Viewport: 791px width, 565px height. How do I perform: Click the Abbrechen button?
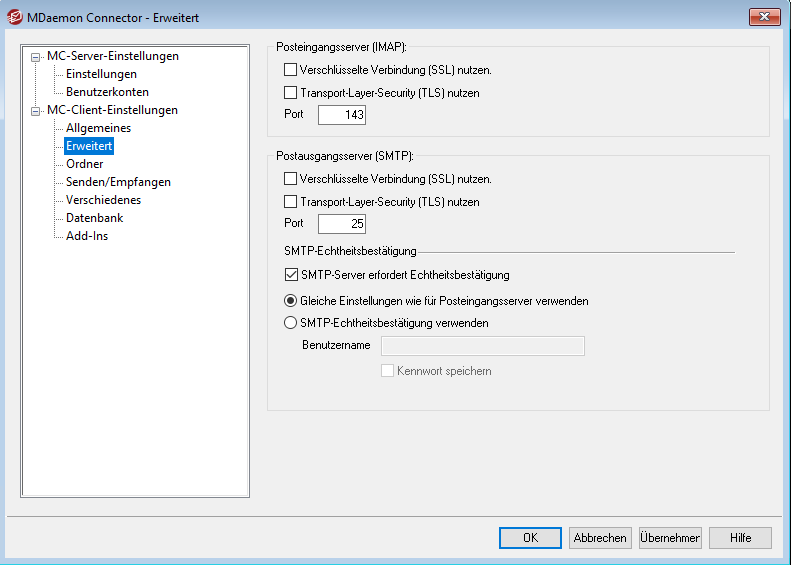click(x=600, y=538)
